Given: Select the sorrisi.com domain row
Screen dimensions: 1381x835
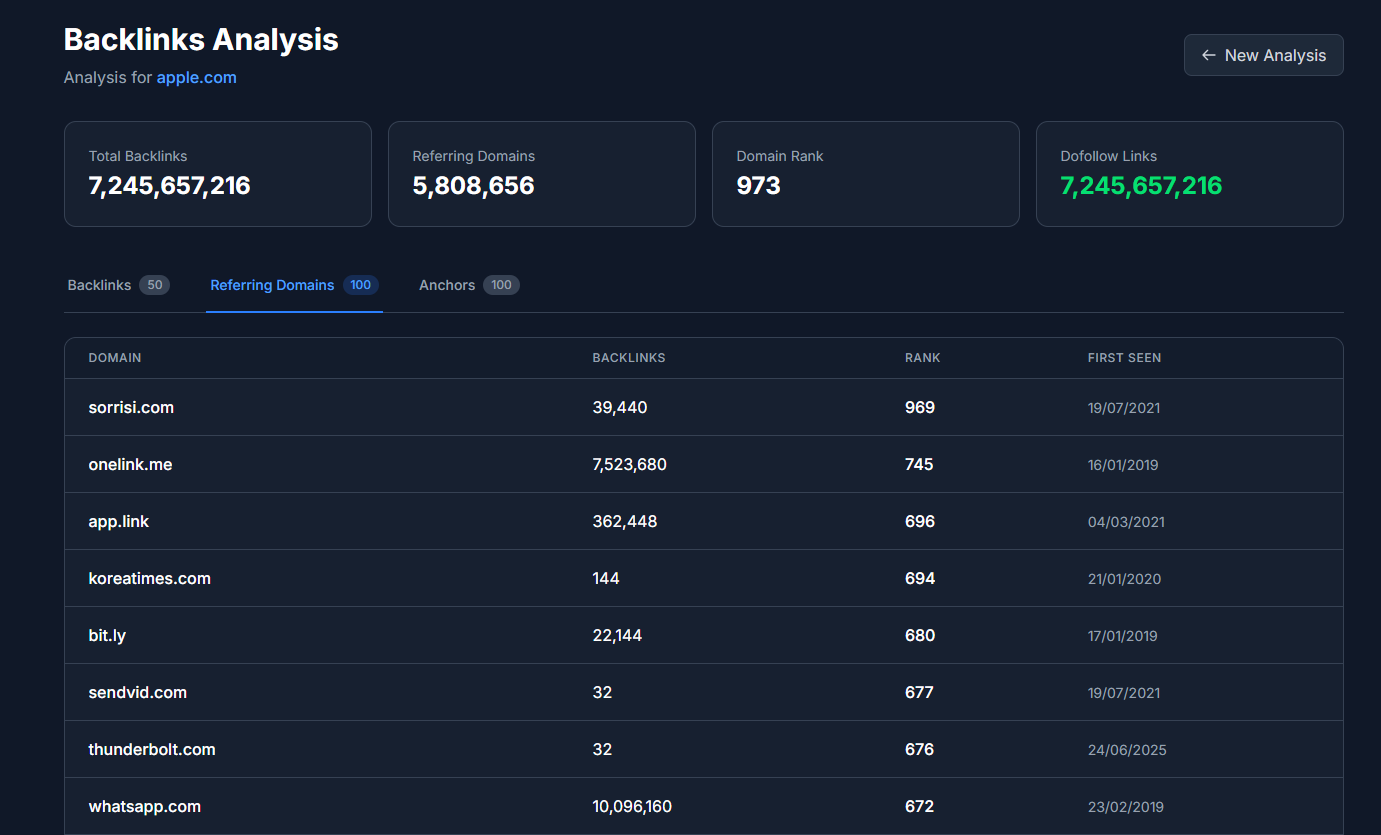Looking at the screenshot, I should 704,407.
